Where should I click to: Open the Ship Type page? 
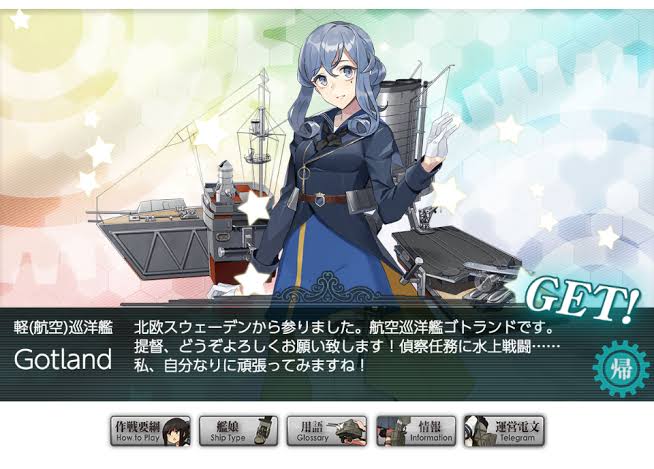pos(239,431)
